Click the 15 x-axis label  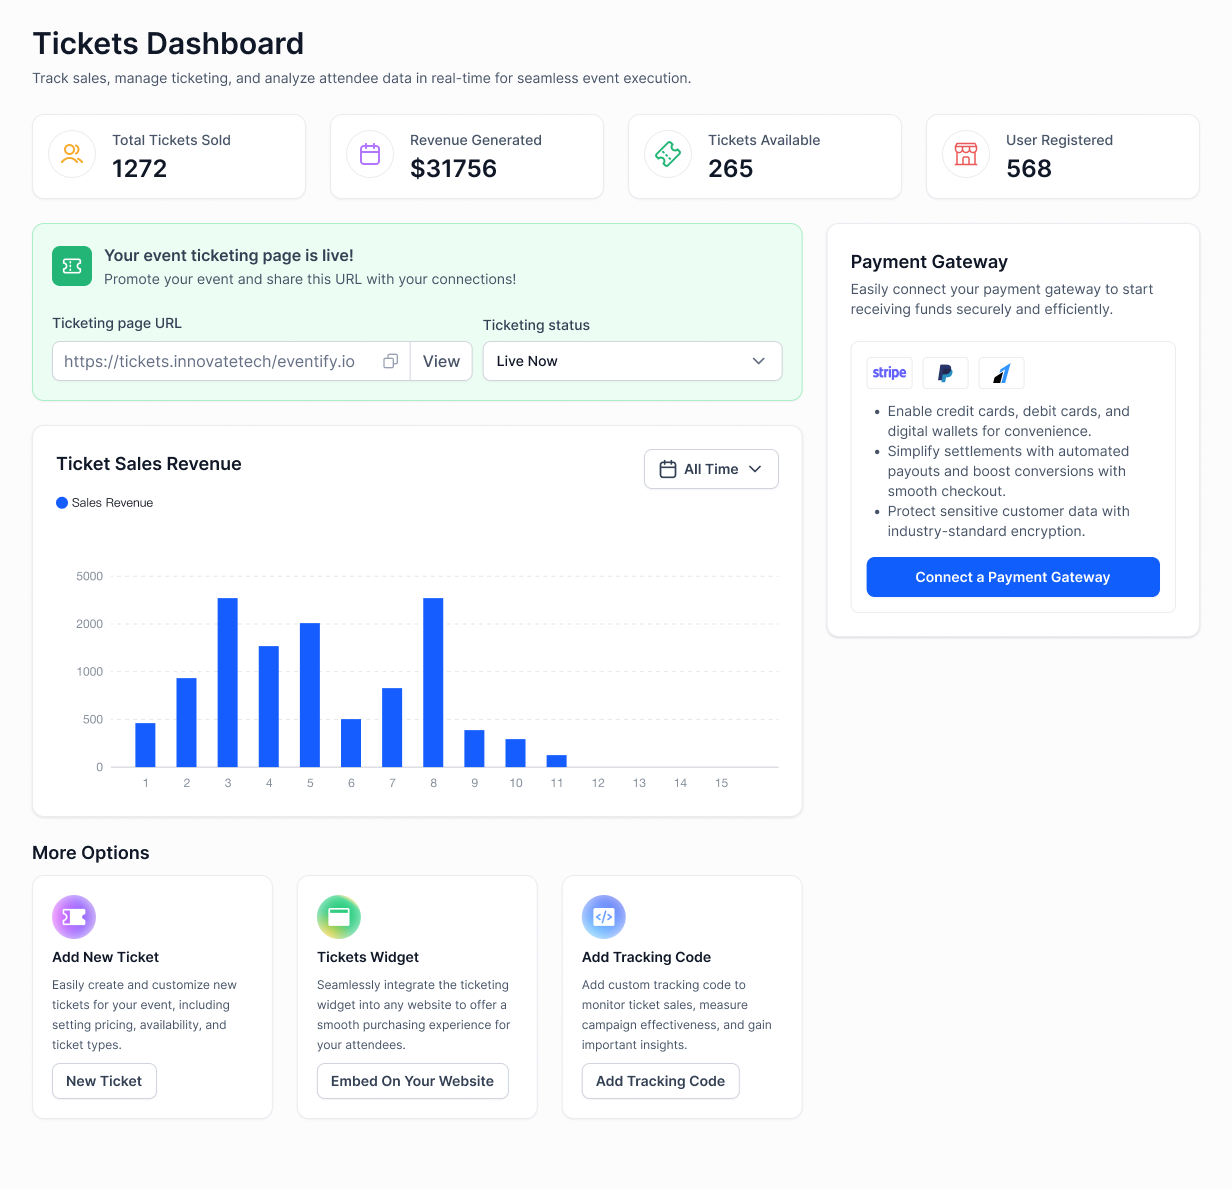tap(721, 783)
